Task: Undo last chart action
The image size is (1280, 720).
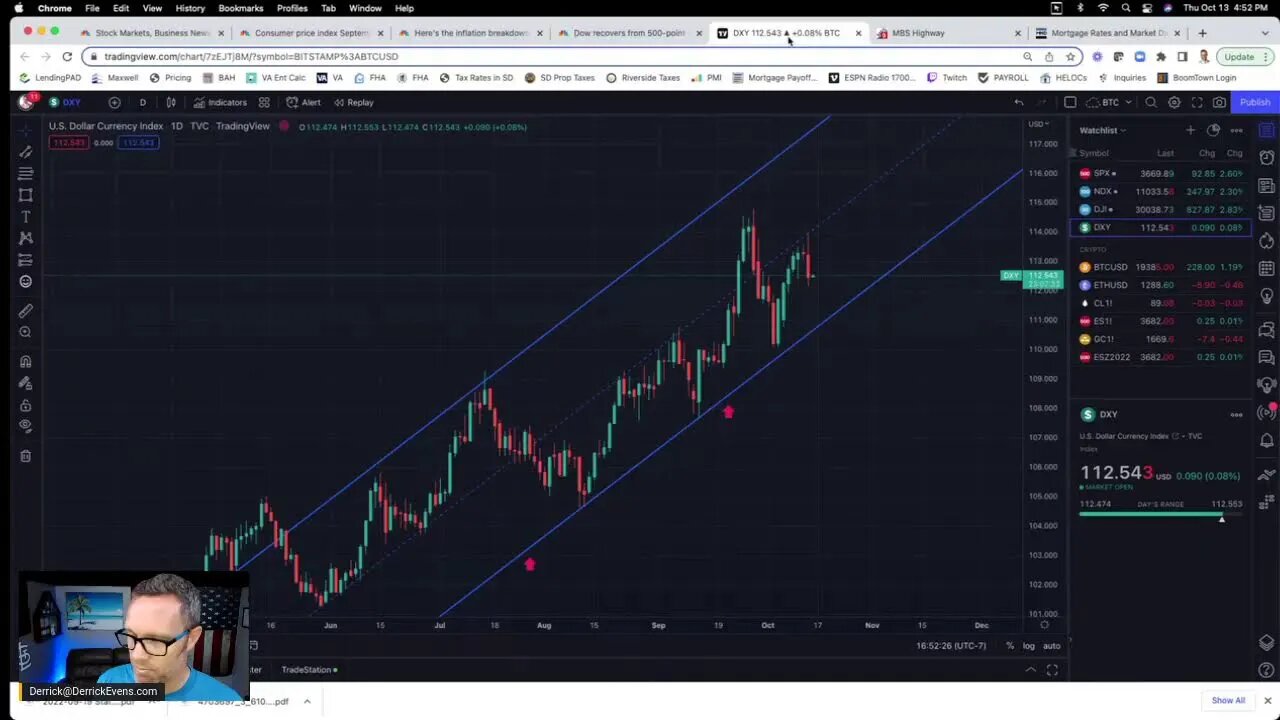Action: 1018,102
